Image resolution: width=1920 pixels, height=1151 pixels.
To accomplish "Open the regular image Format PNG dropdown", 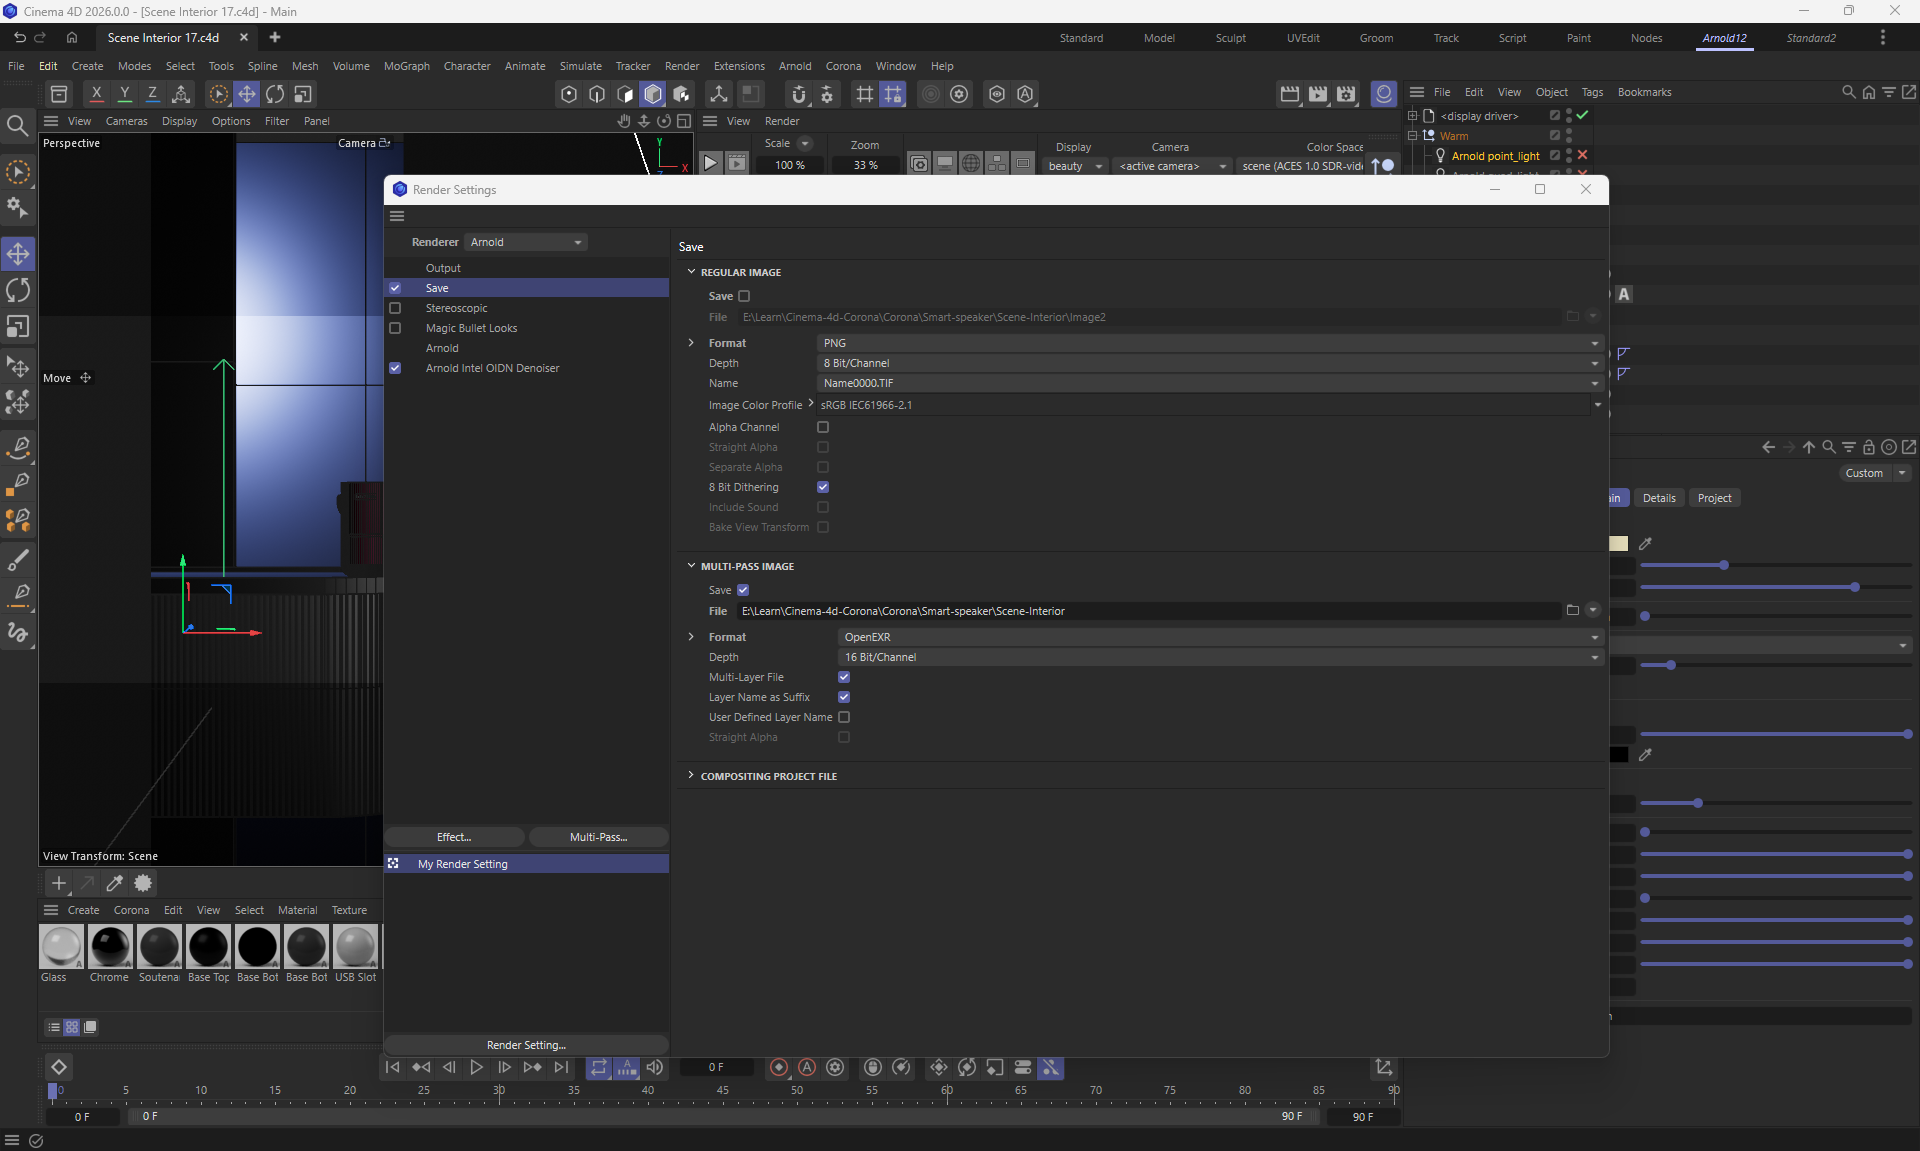I will 1210,343.
